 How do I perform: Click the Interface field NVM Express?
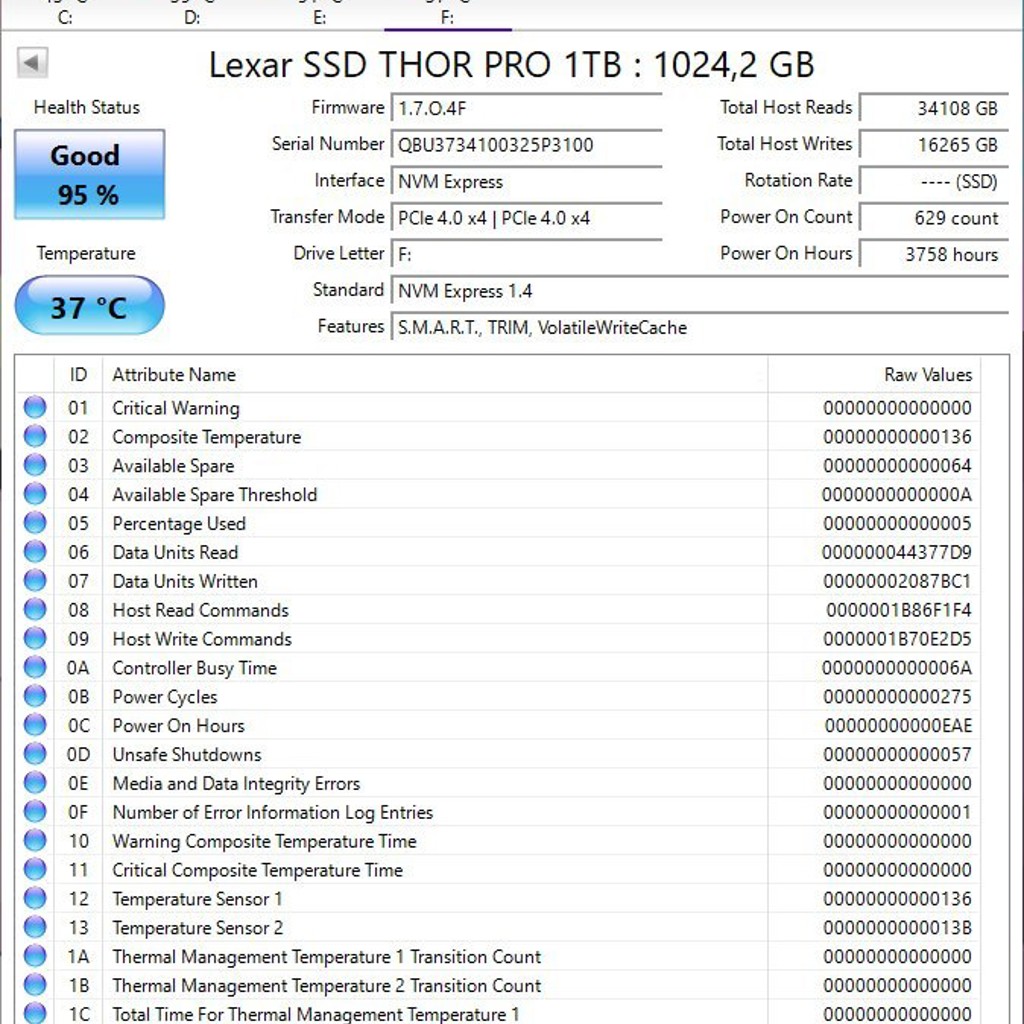pyautogui.click(x=526, y=181)
